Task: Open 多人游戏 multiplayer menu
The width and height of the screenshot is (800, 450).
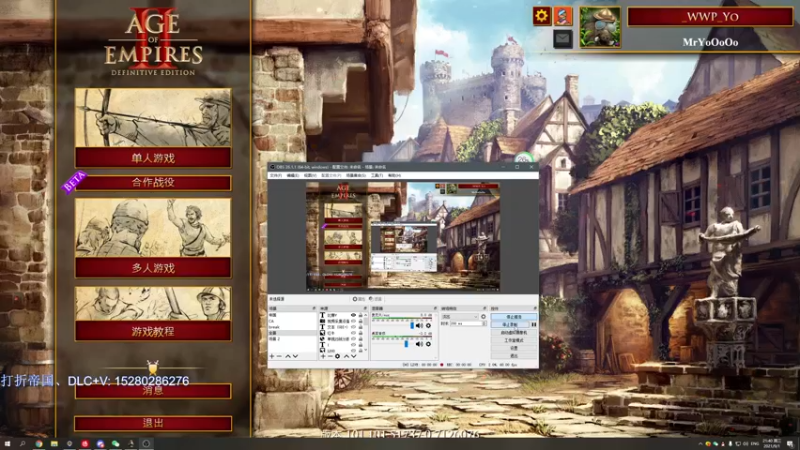Action: 153,267
